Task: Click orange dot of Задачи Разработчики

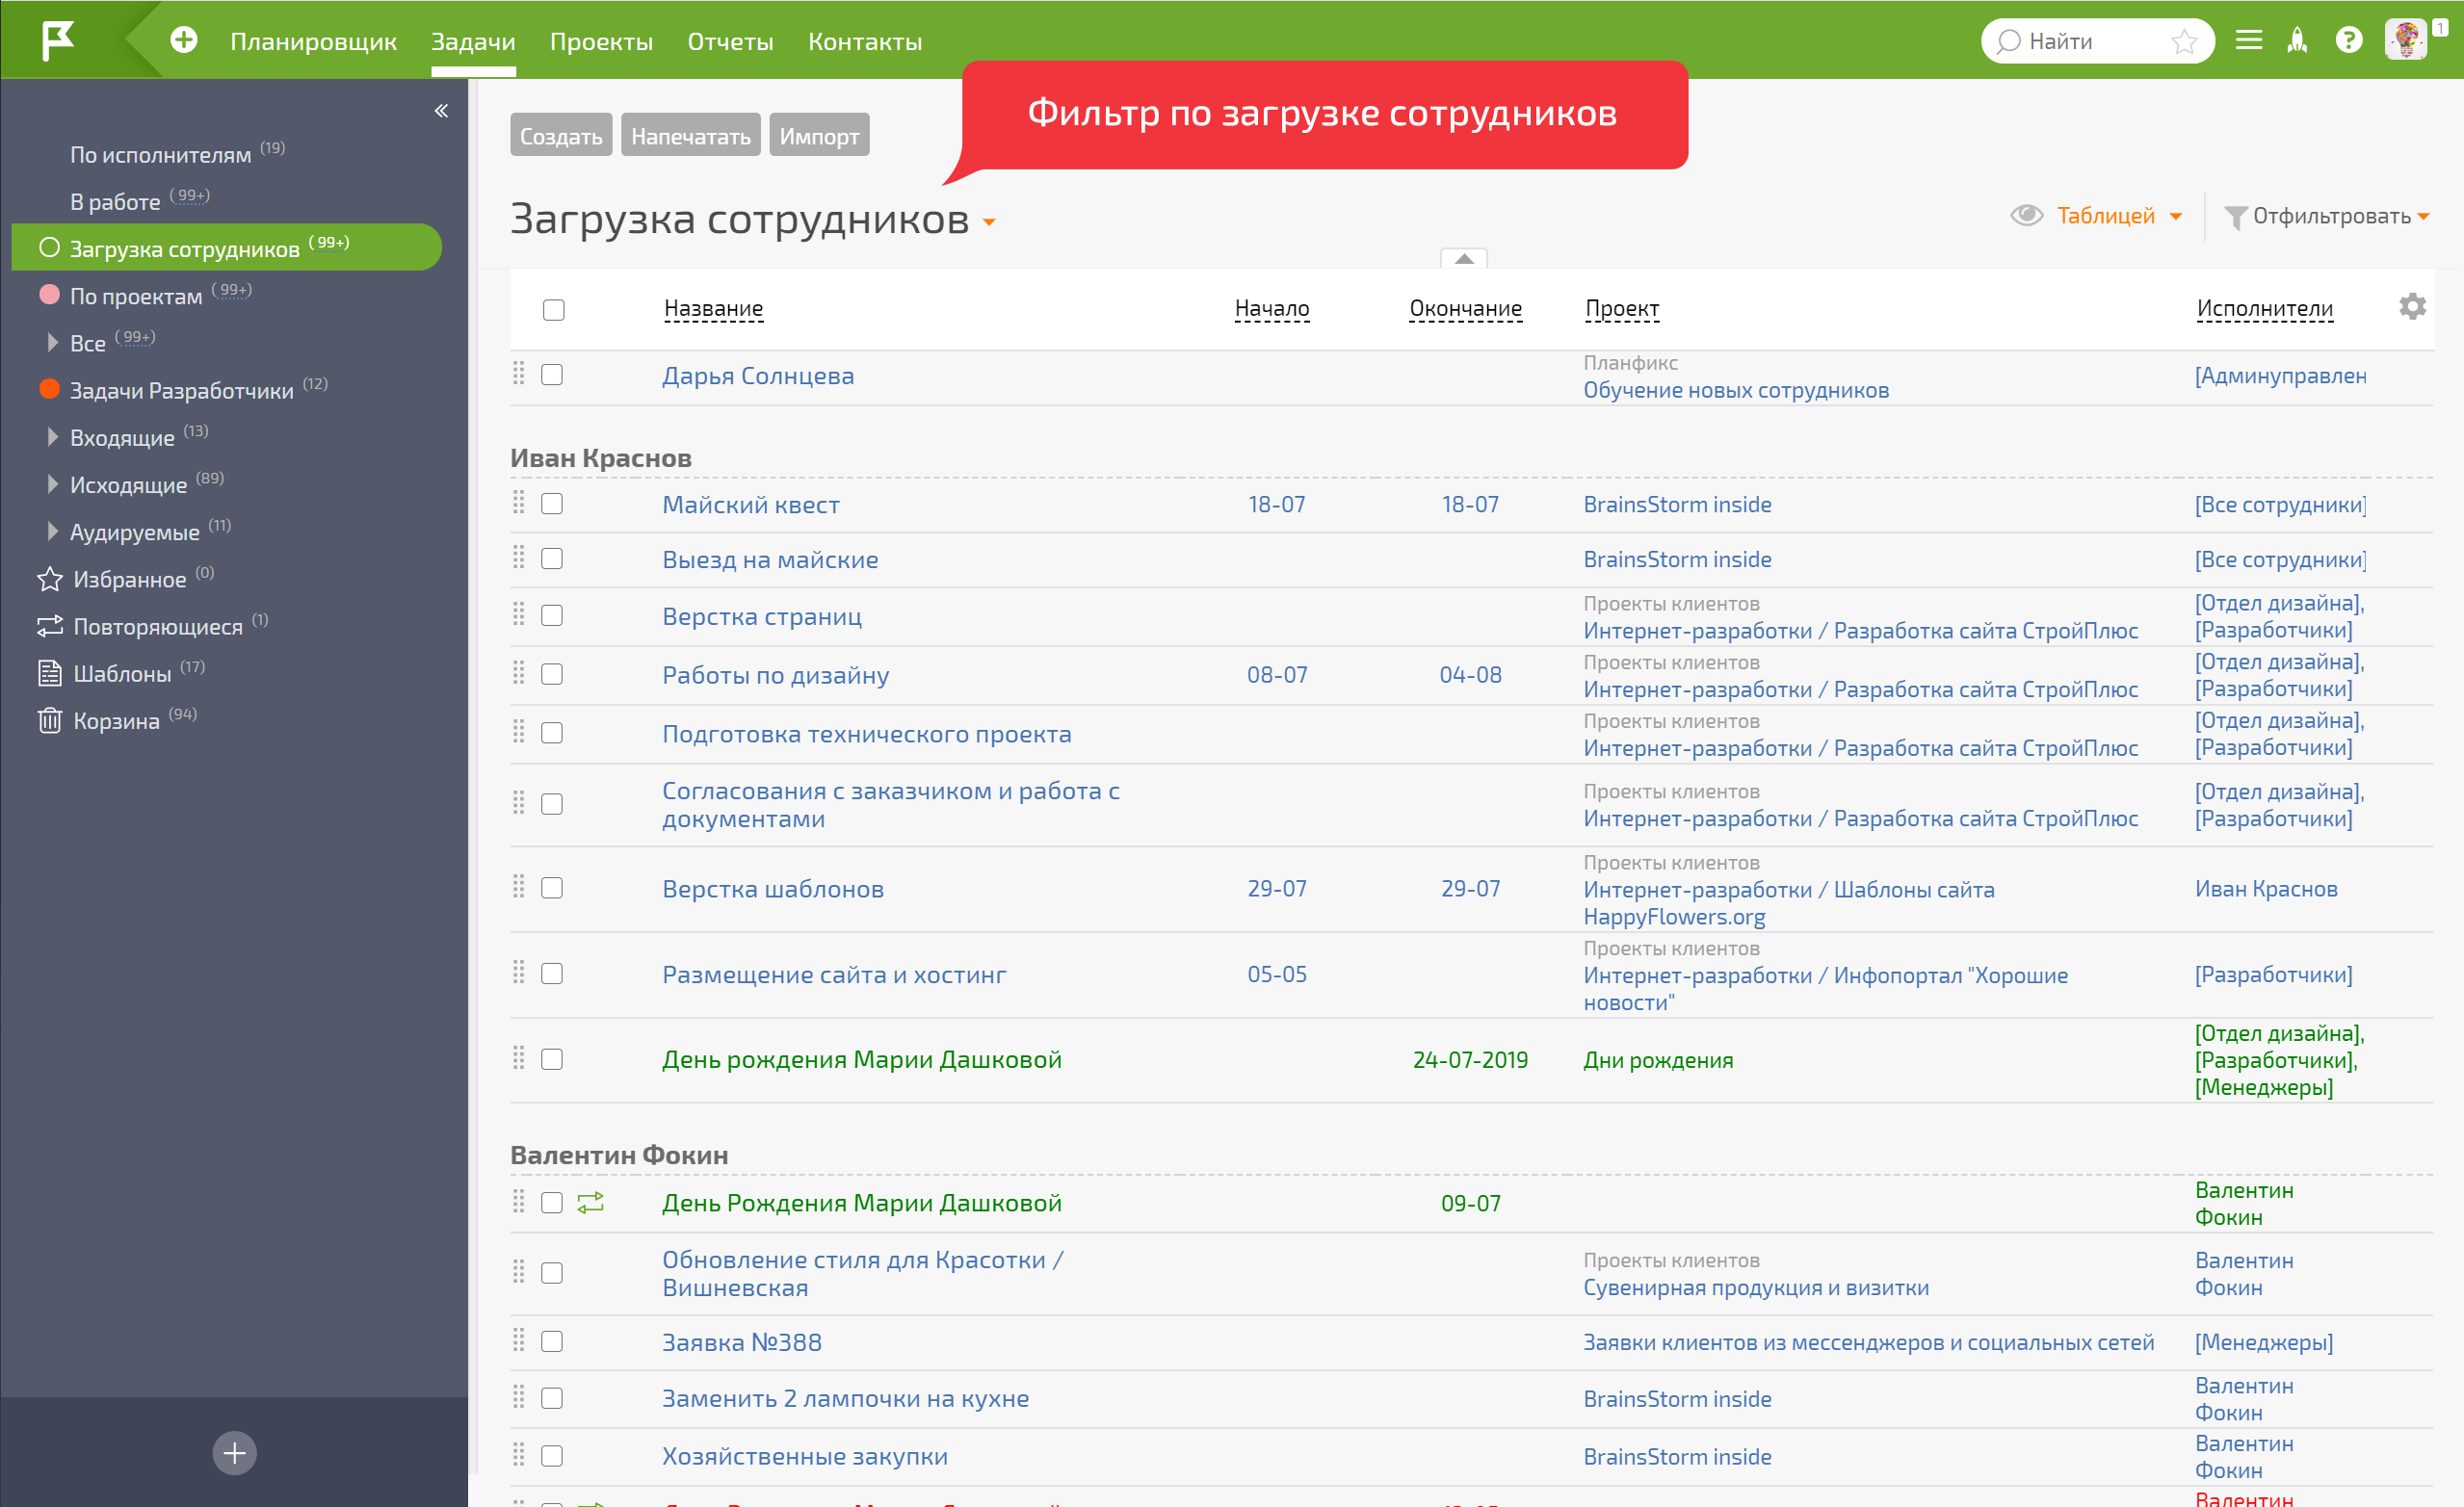Action: pos(49,389)
